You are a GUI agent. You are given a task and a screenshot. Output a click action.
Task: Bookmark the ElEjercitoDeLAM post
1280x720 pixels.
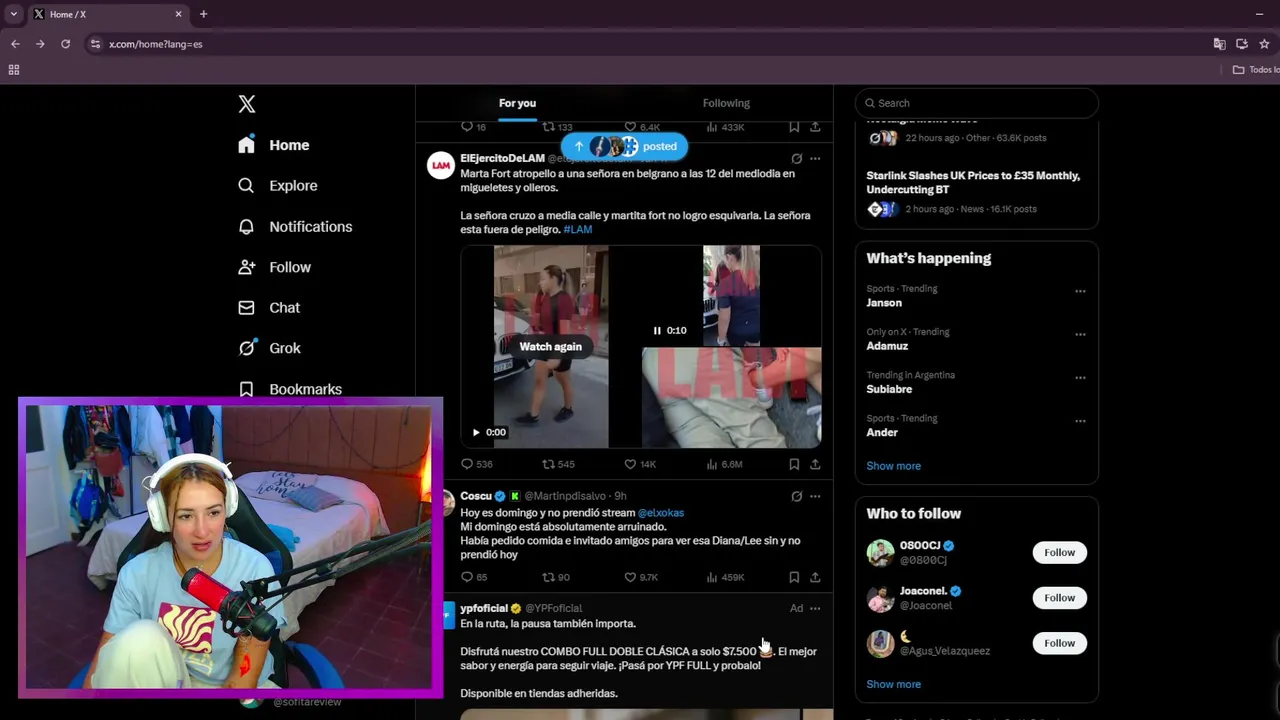pos(794,464)
